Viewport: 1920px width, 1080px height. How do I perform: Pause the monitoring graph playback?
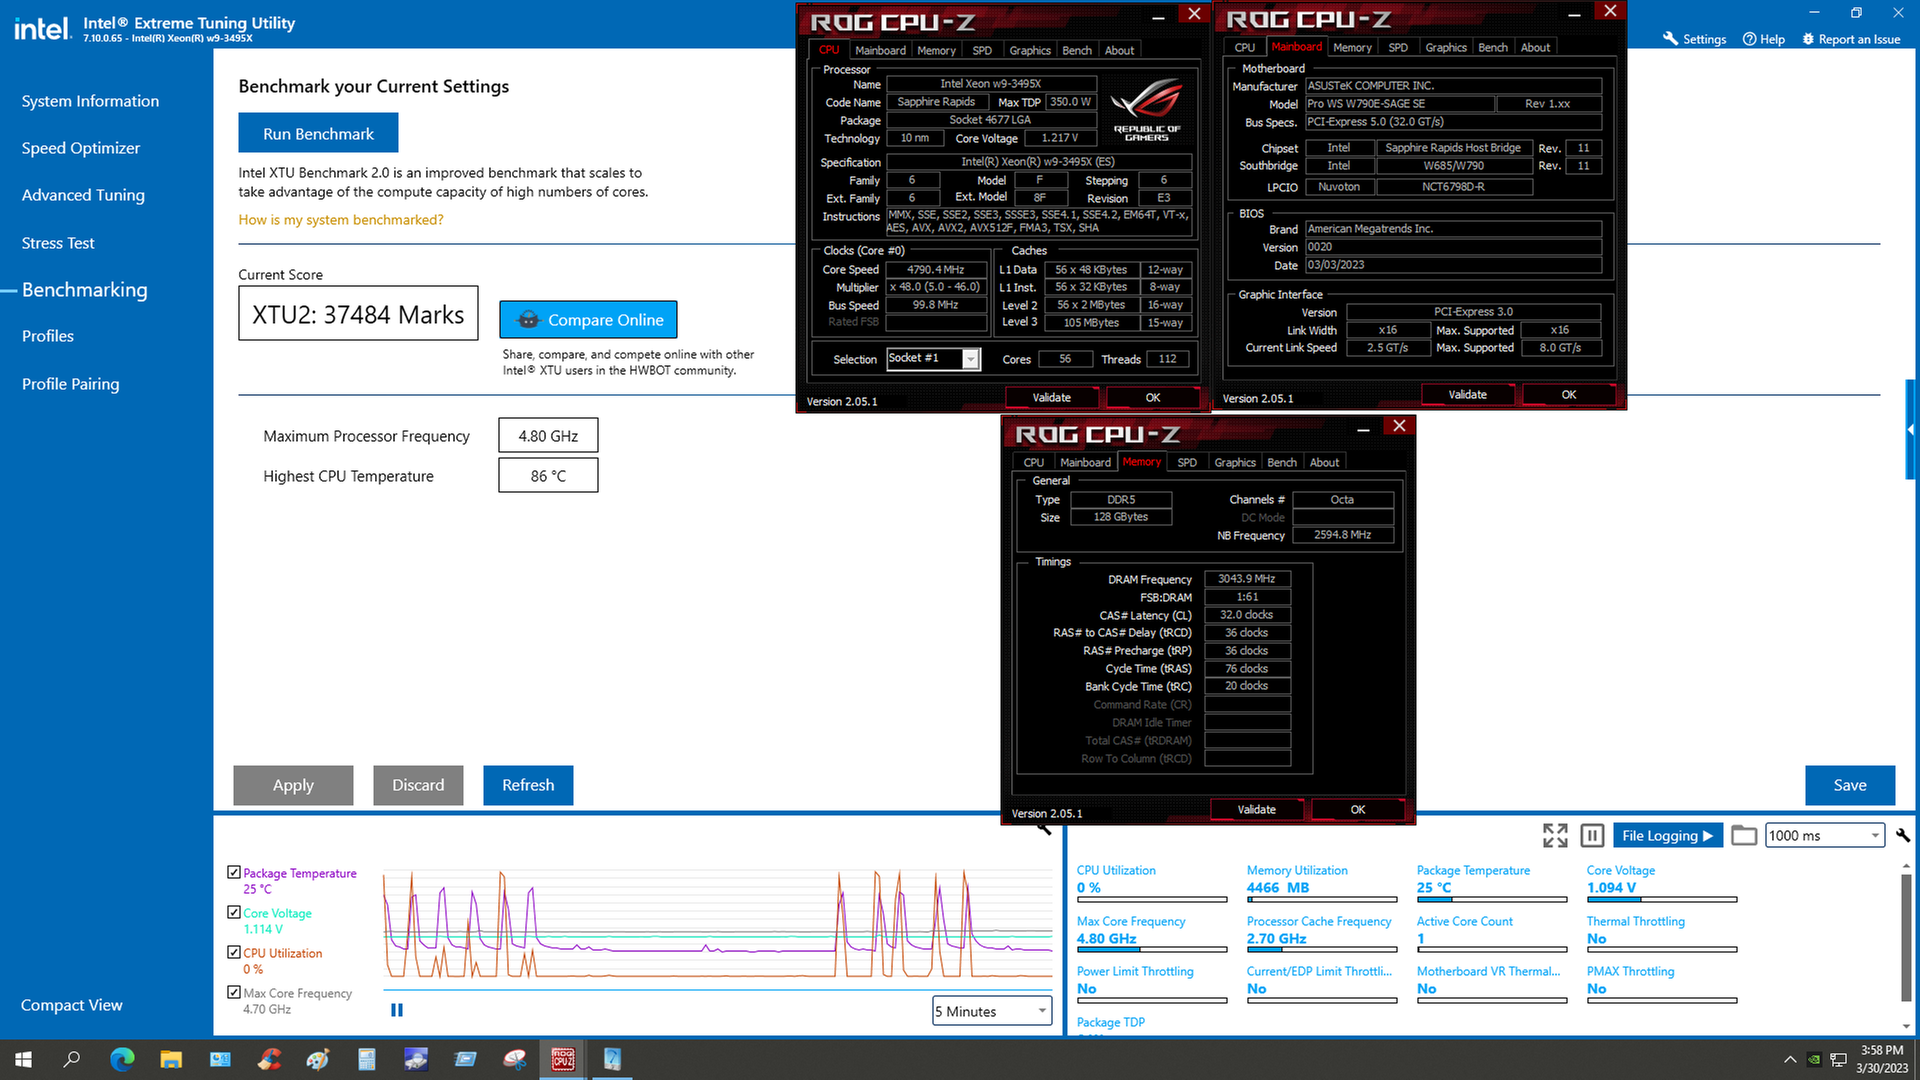pos(397,1010)
